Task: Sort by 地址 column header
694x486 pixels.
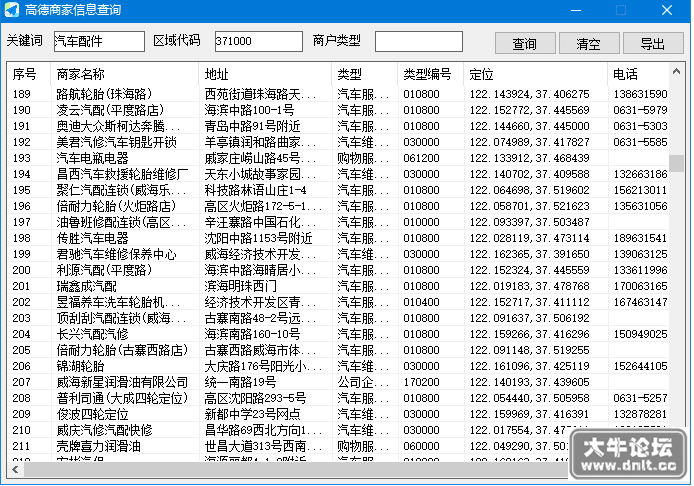Action: (x=265, y=74)
